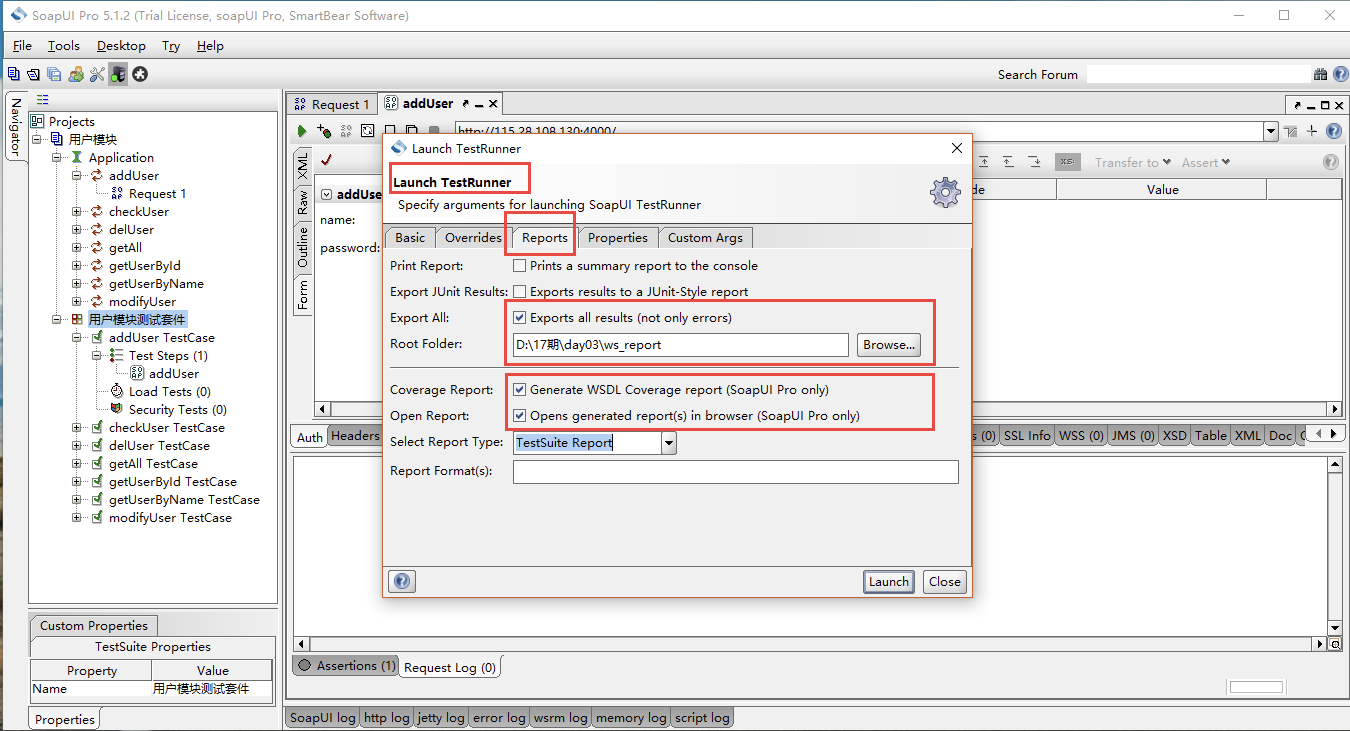1350x731 pixels.
Task: Expand the getAll TestCase node
Action: pos(77,463)
